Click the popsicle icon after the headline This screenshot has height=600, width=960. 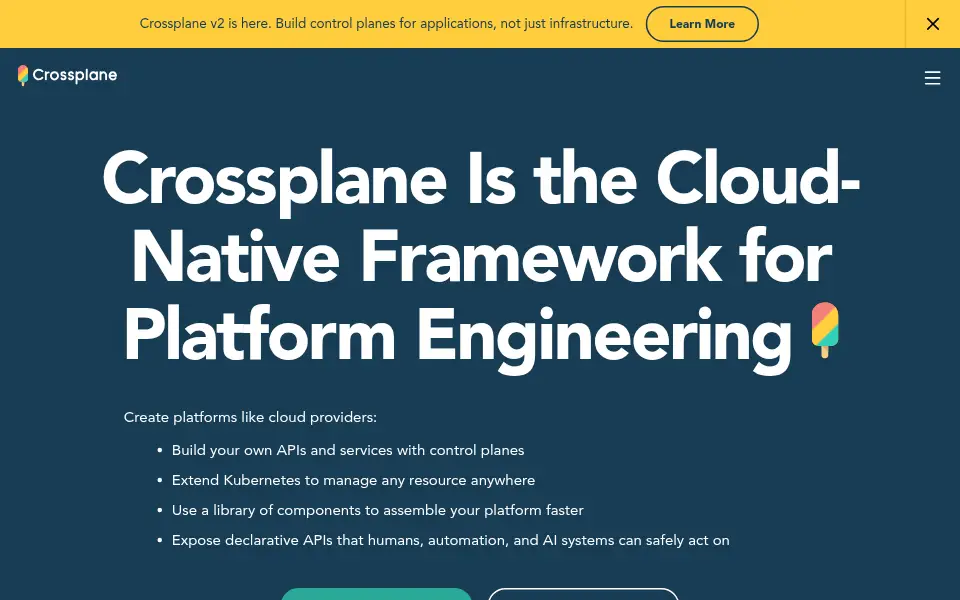tap(825, 330)
